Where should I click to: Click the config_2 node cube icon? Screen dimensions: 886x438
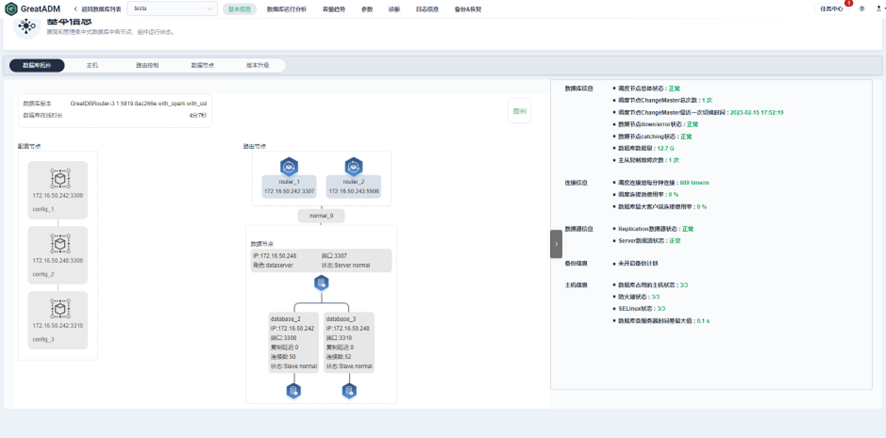coord(59,244)
